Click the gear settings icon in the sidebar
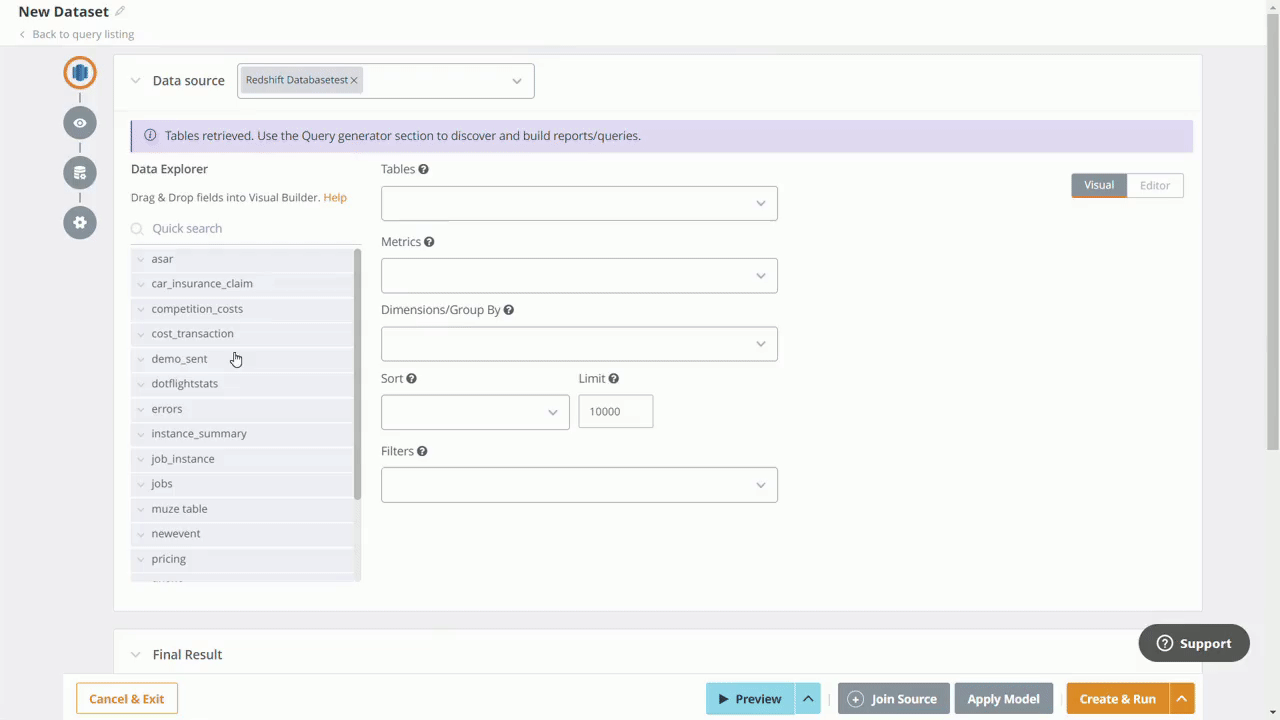This screenshot has height=720, width=1280. [79, 222]
